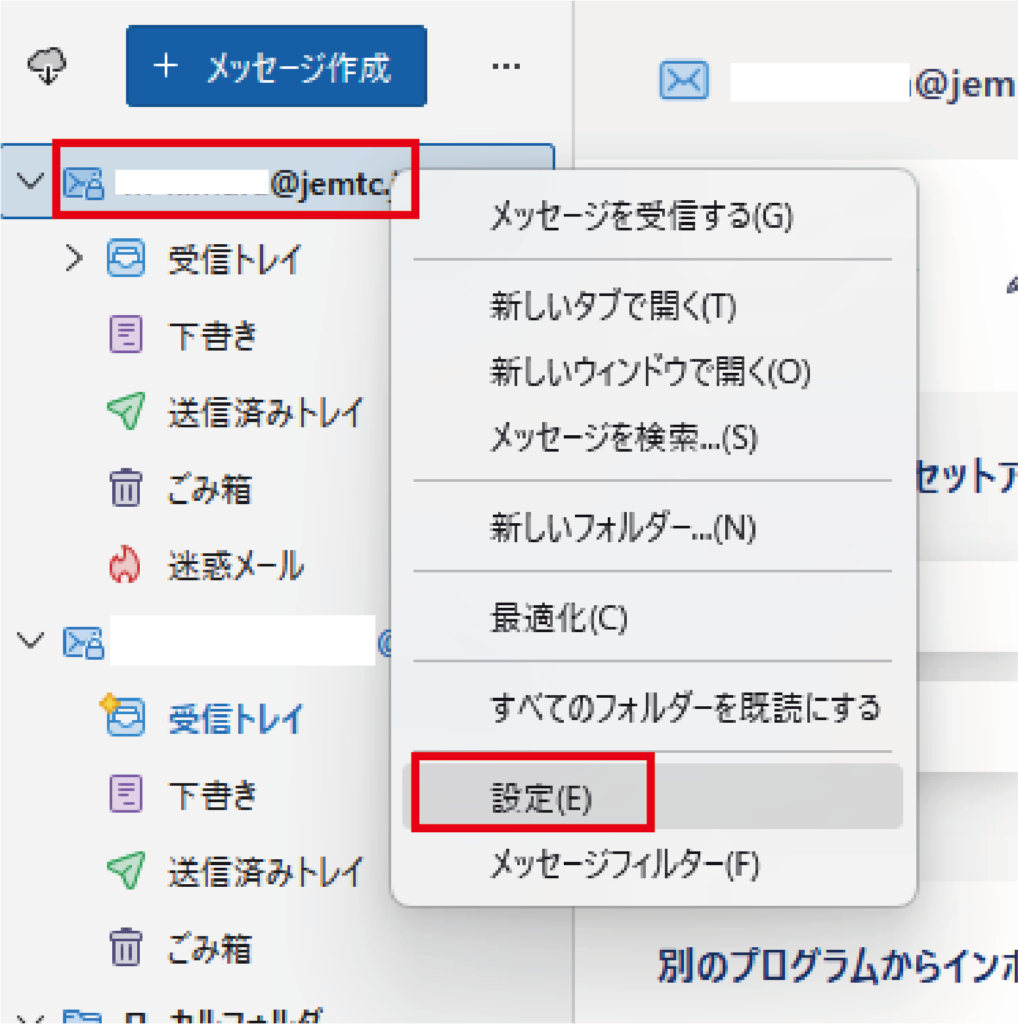1018x1024 pixels.
Task: Select the first account's 受信トレイ inbox icon
Action: pos(126,260)
